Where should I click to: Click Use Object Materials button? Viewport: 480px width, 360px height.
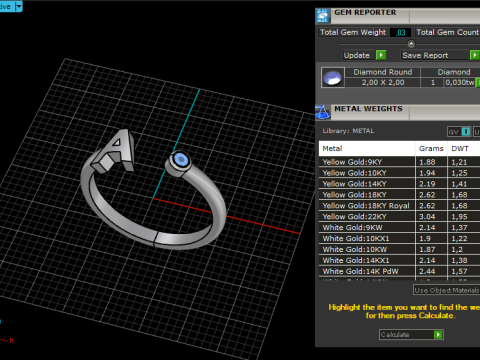click(x=446, y=290)
